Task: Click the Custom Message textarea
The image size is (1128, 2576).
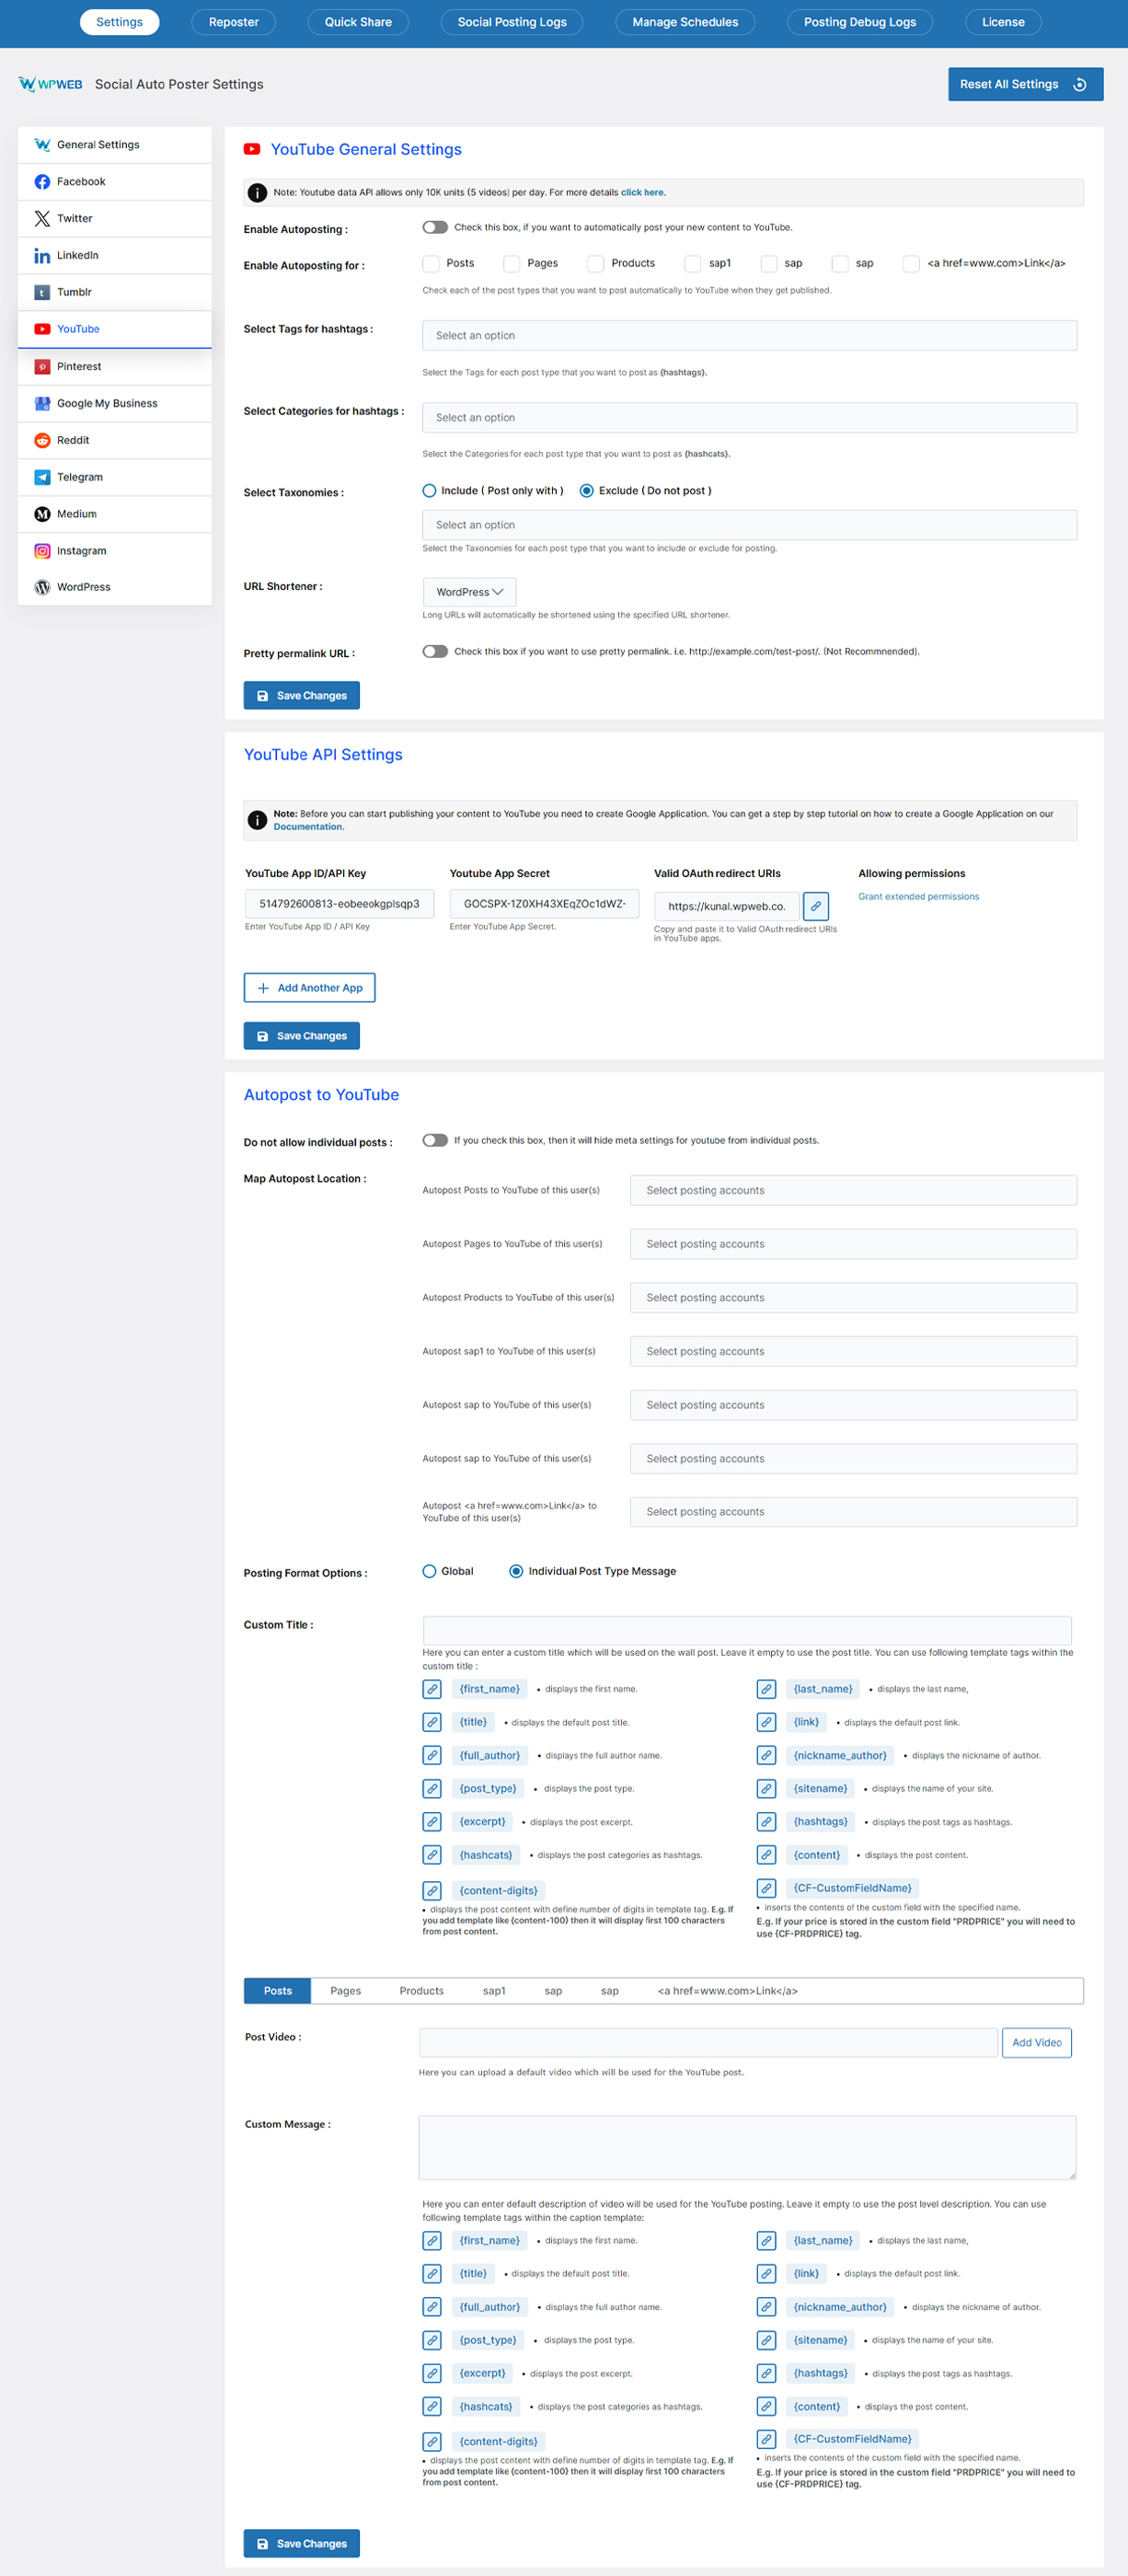Action: 747,2147
